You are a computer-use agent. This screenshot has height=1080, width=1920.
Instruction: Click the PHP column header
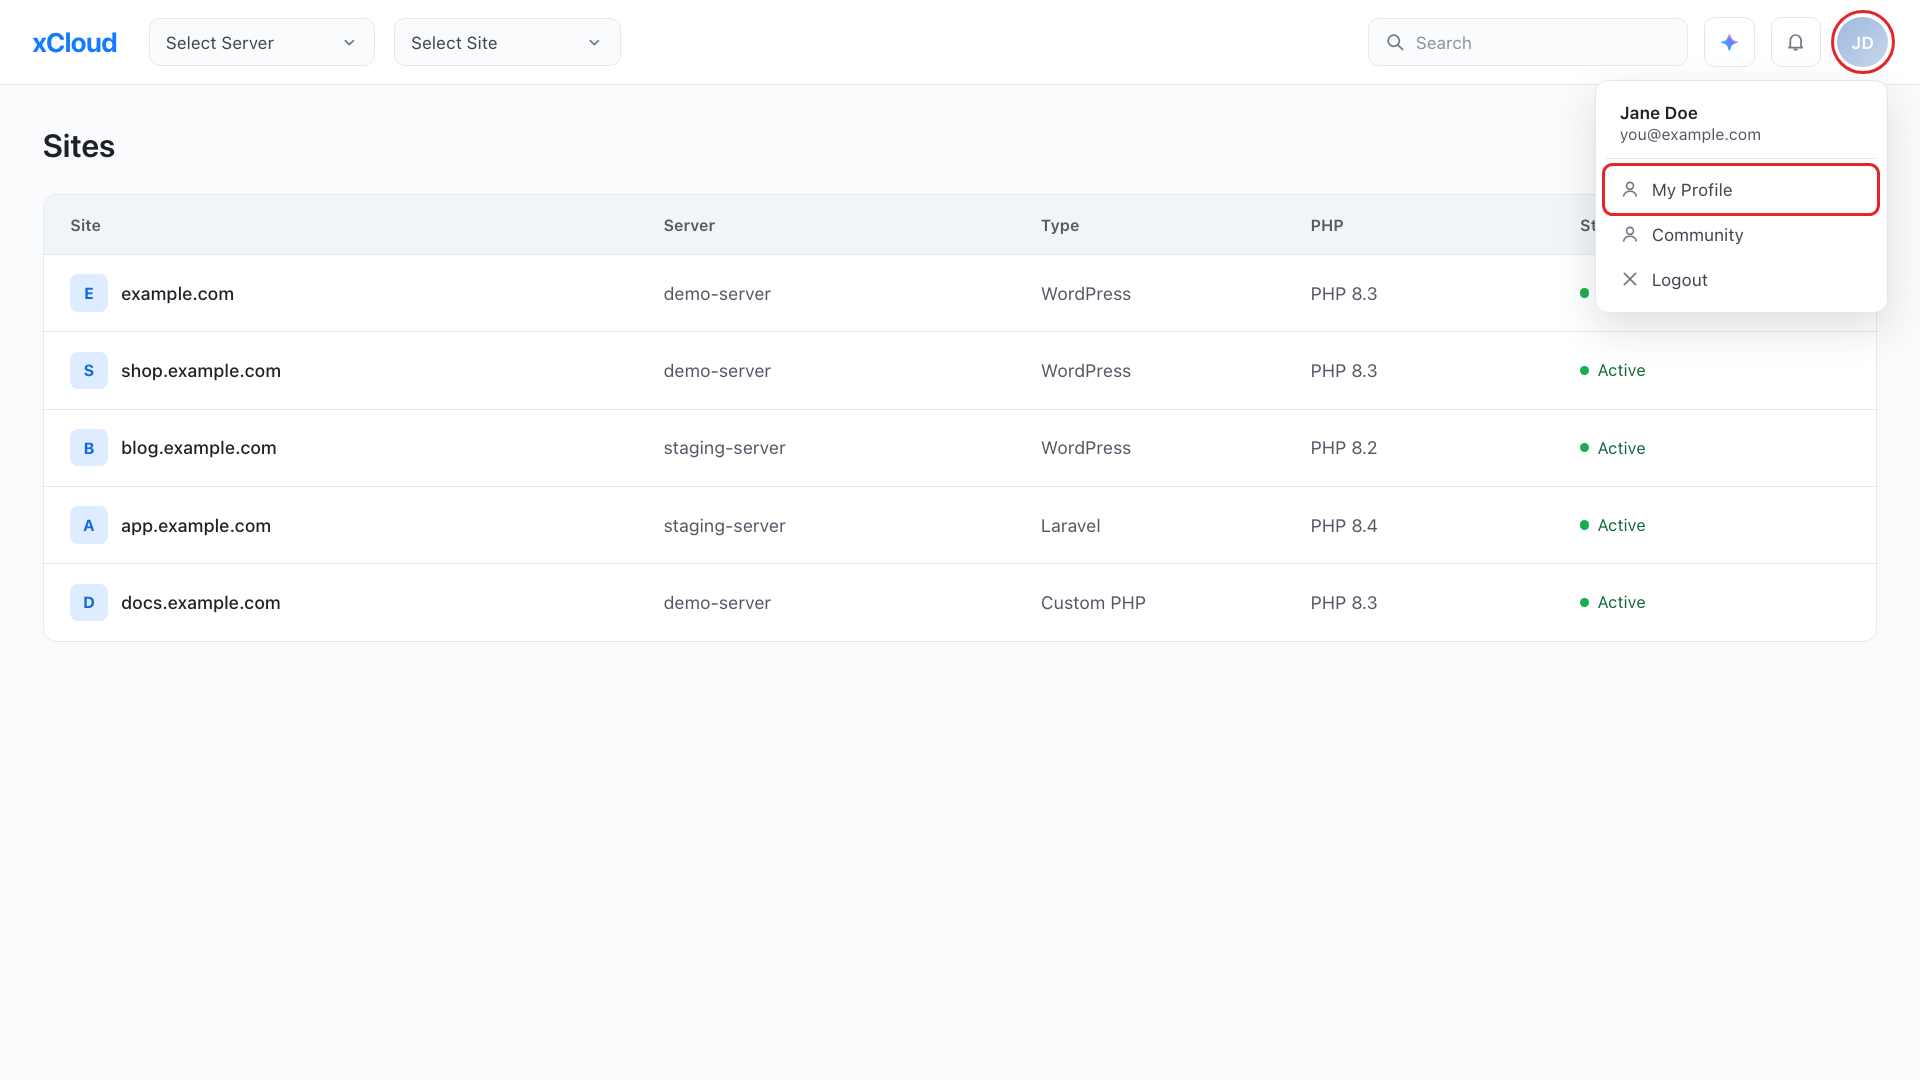tap(1327, 225)
